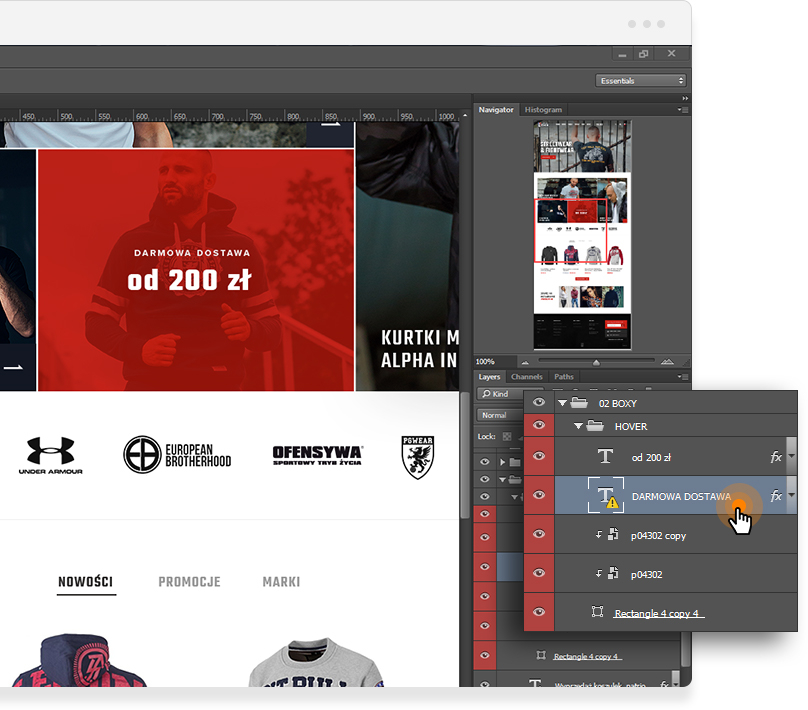
Task: Click the smart object icon of 'p04302 copy'
Action: [x=613, y=534]
